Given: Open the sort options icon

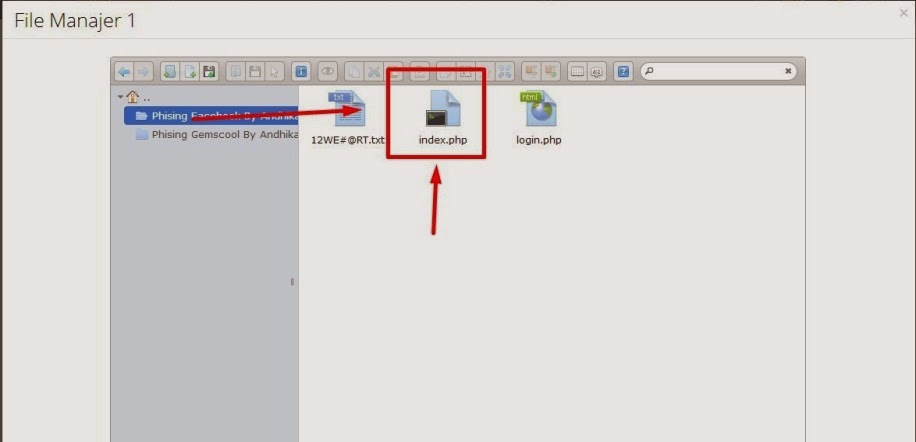Looking at the screenshot, I should pos(597,72).
